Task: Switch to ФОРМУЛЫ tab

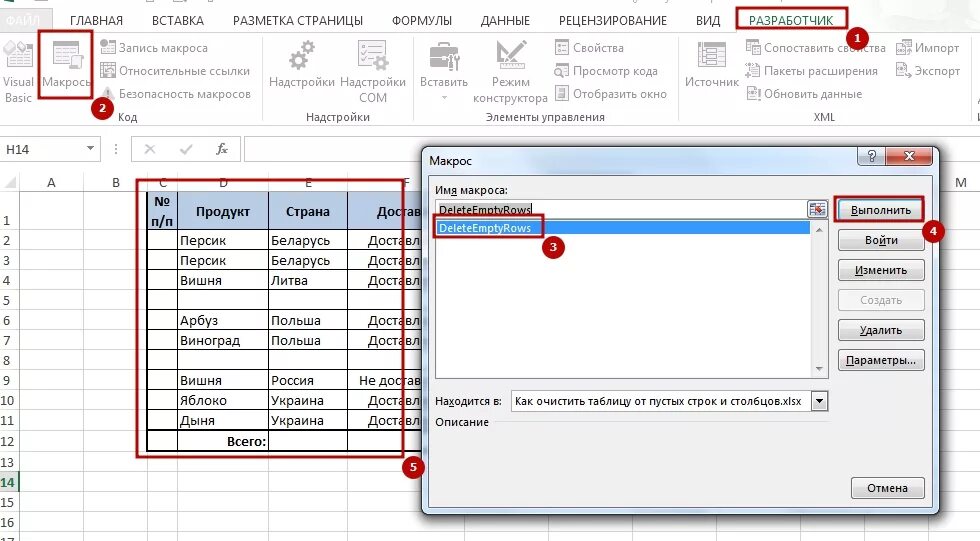Action: pyautogui.click(x=422, y=21)
